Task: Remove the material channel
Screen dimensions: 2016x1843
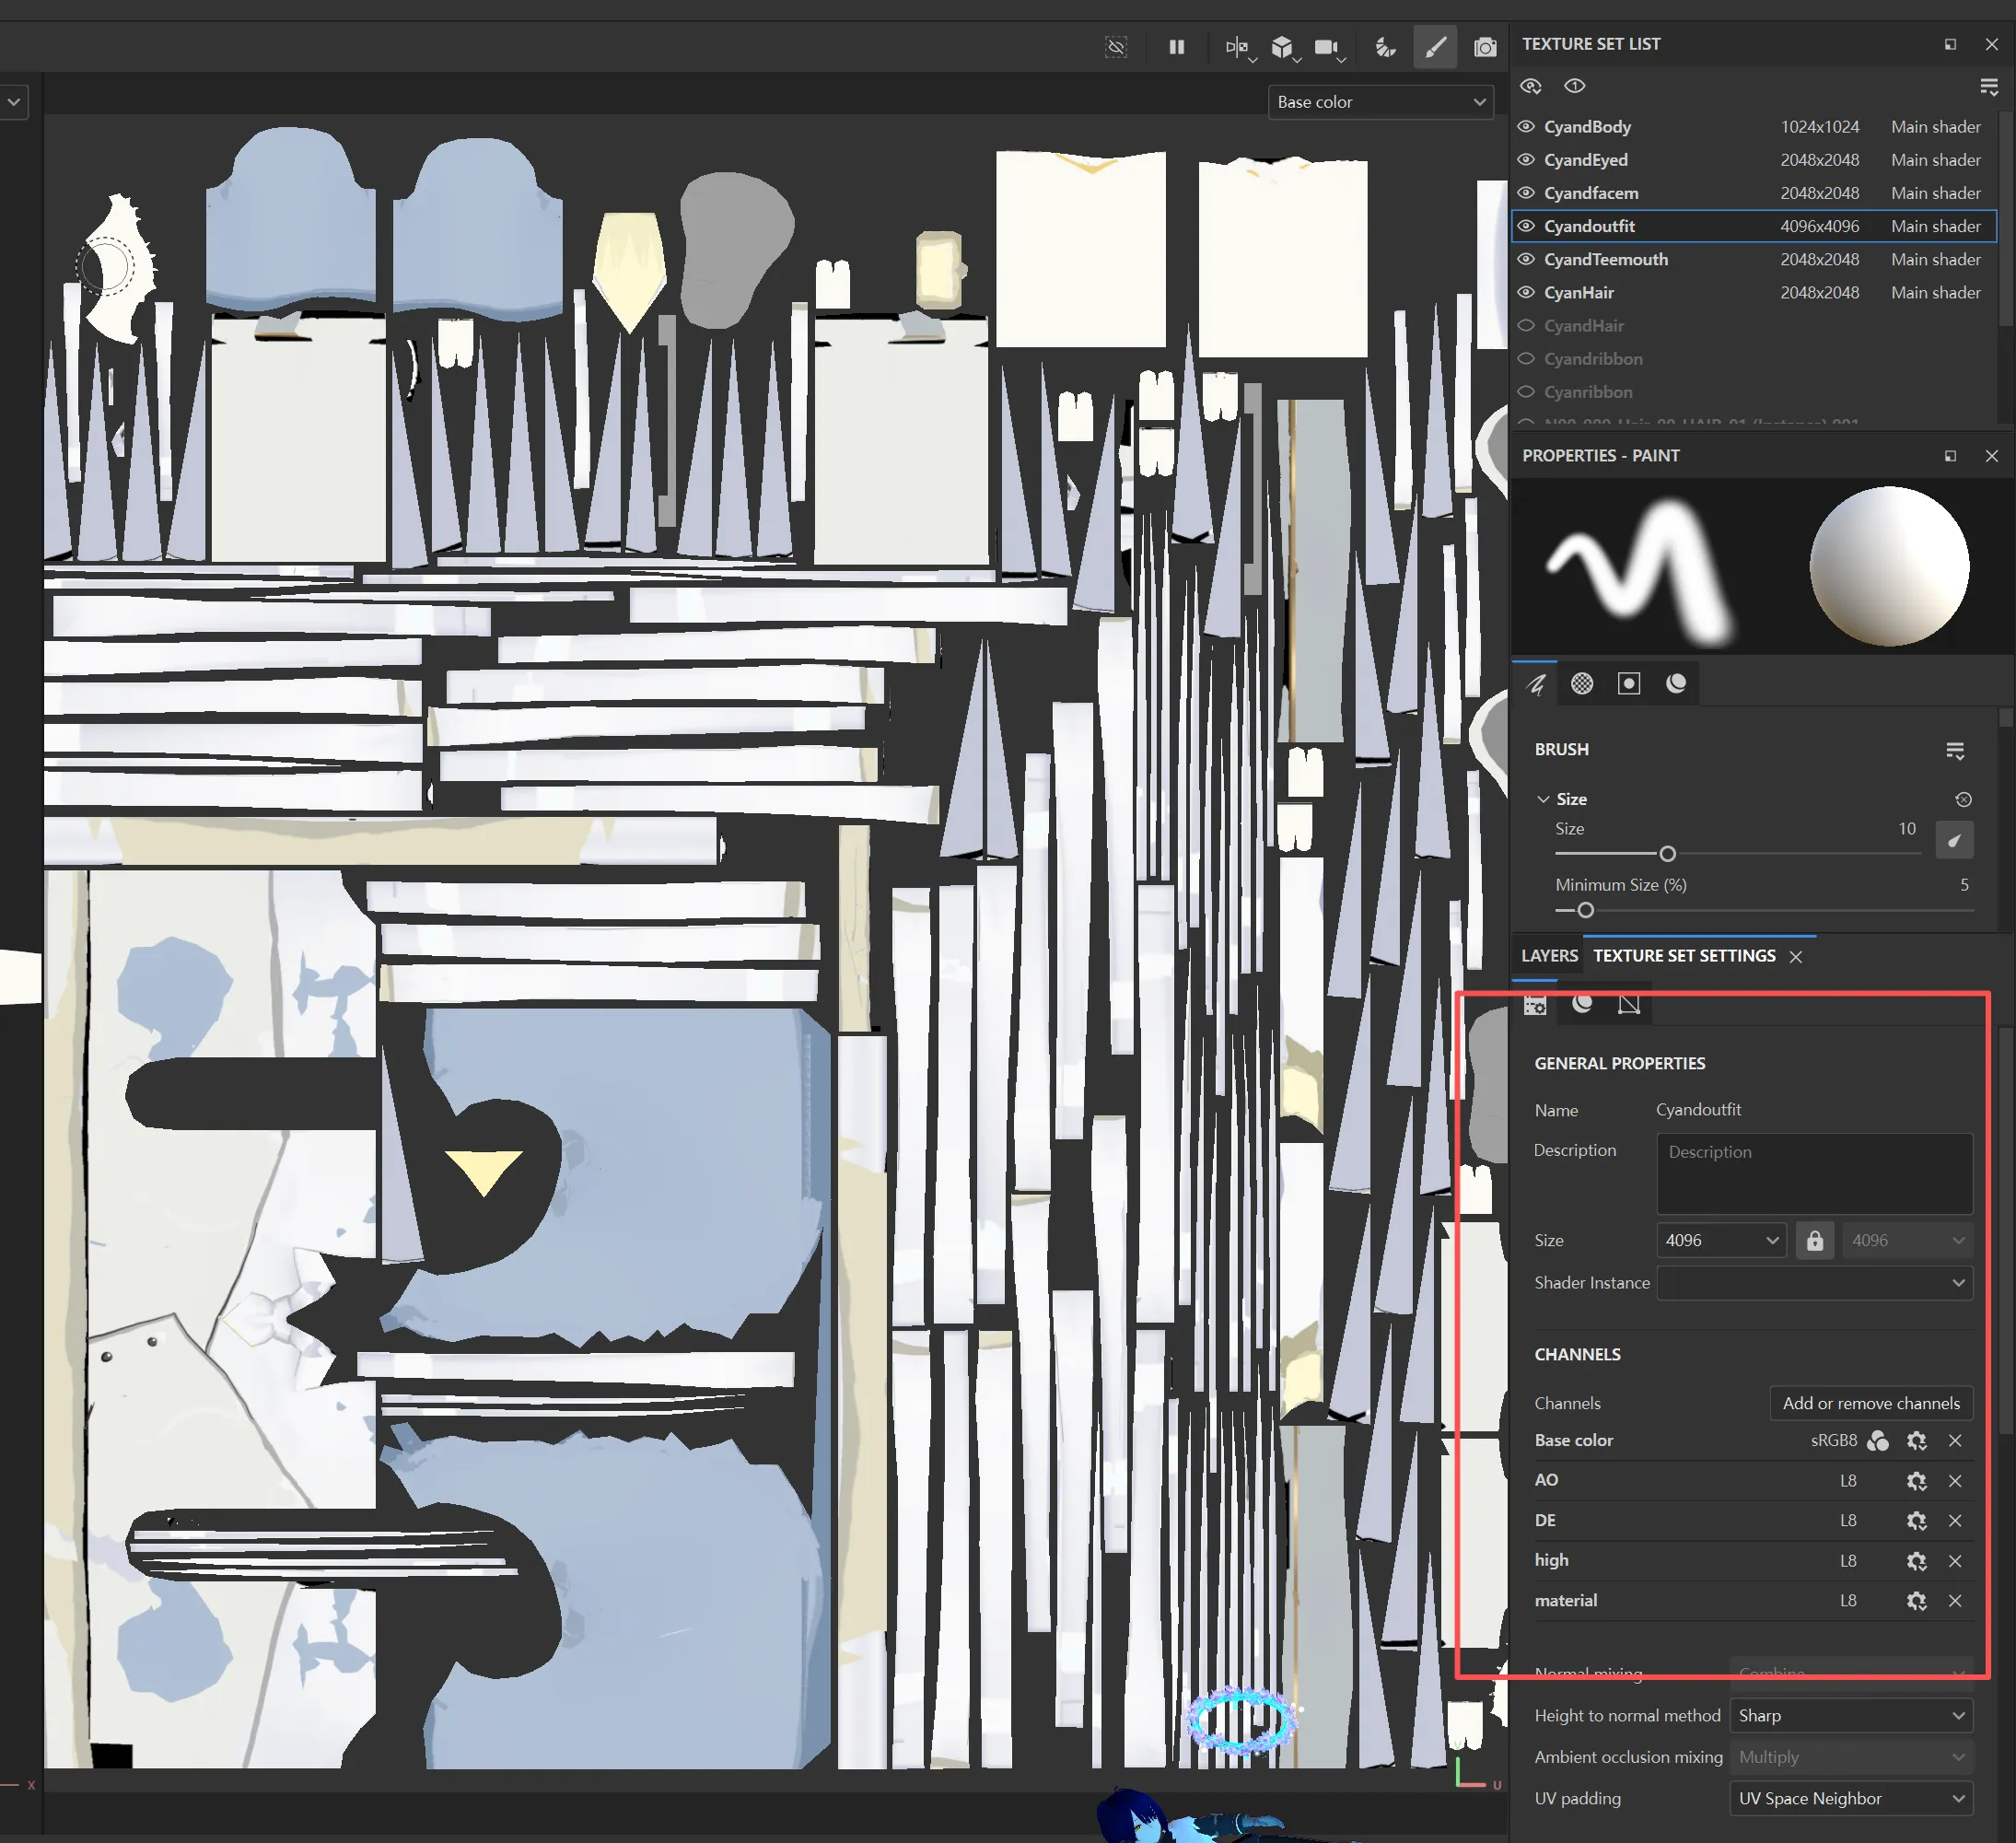Action: coord(1955,1601)
